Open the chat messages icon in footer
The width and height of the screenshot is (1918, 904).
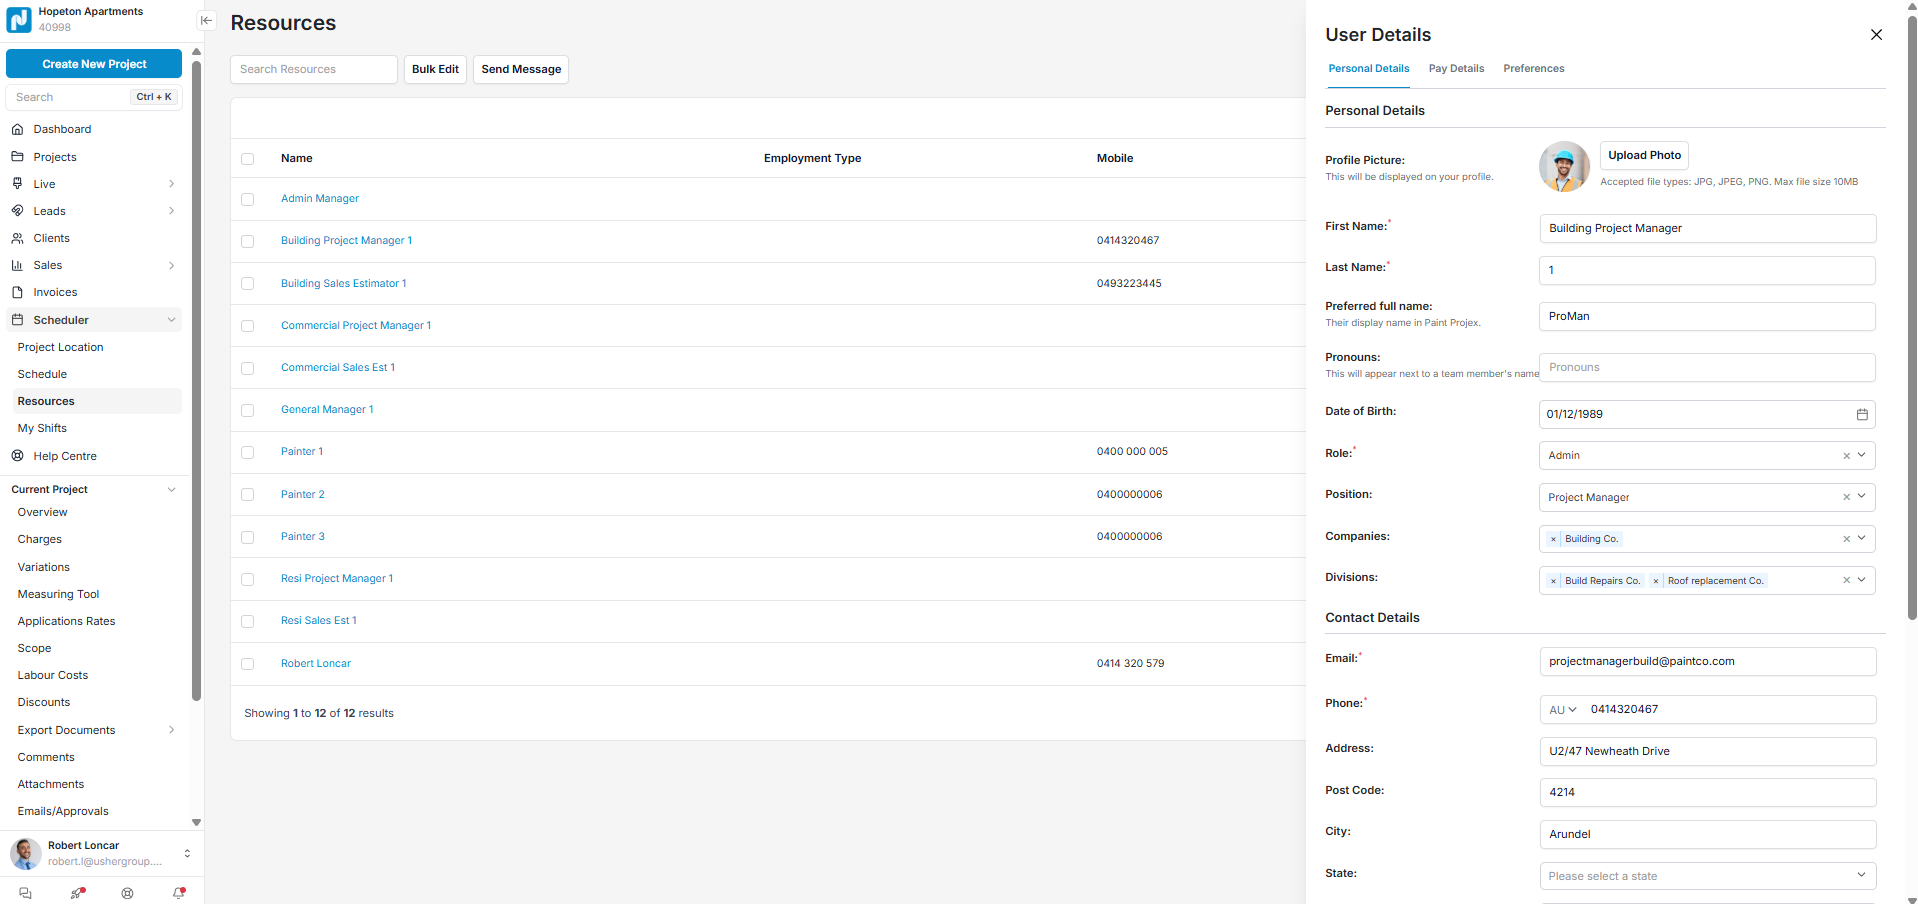pos(26,893)
